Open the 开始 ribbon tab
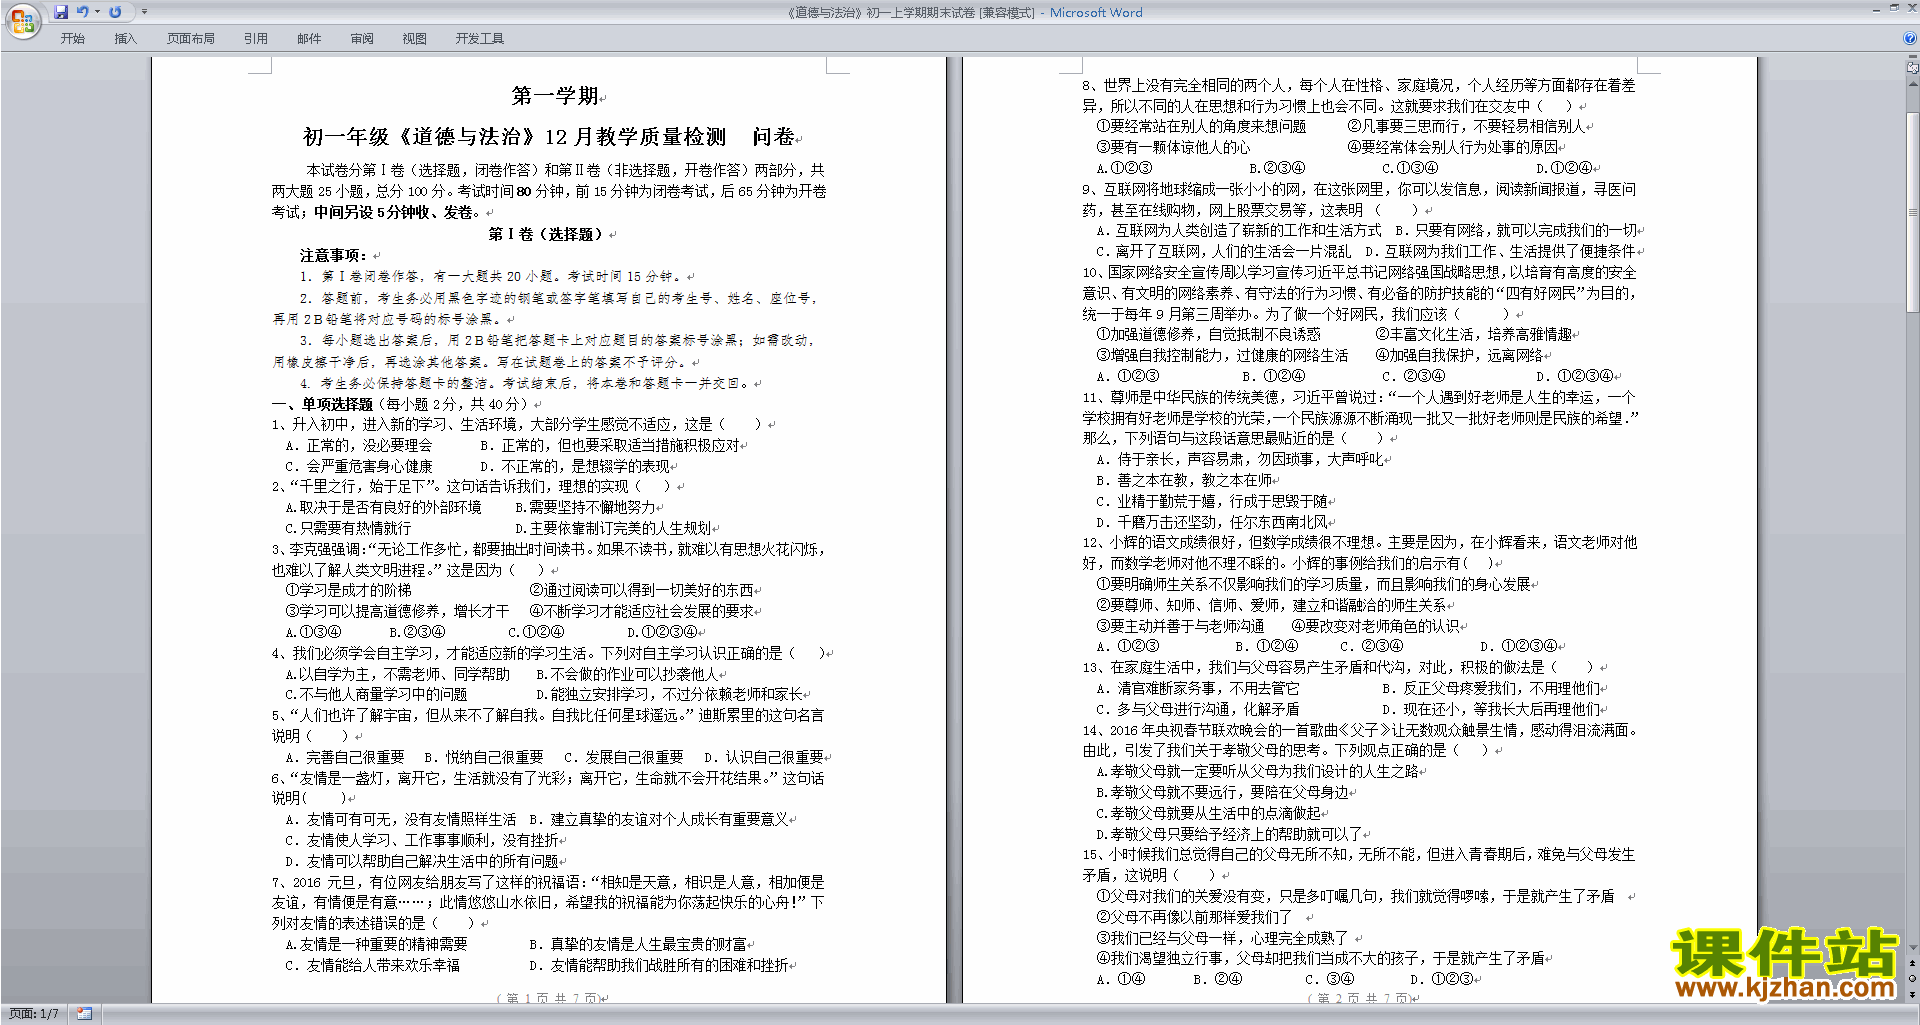Screen dimensions: 1920x1025 click(73, 39)
